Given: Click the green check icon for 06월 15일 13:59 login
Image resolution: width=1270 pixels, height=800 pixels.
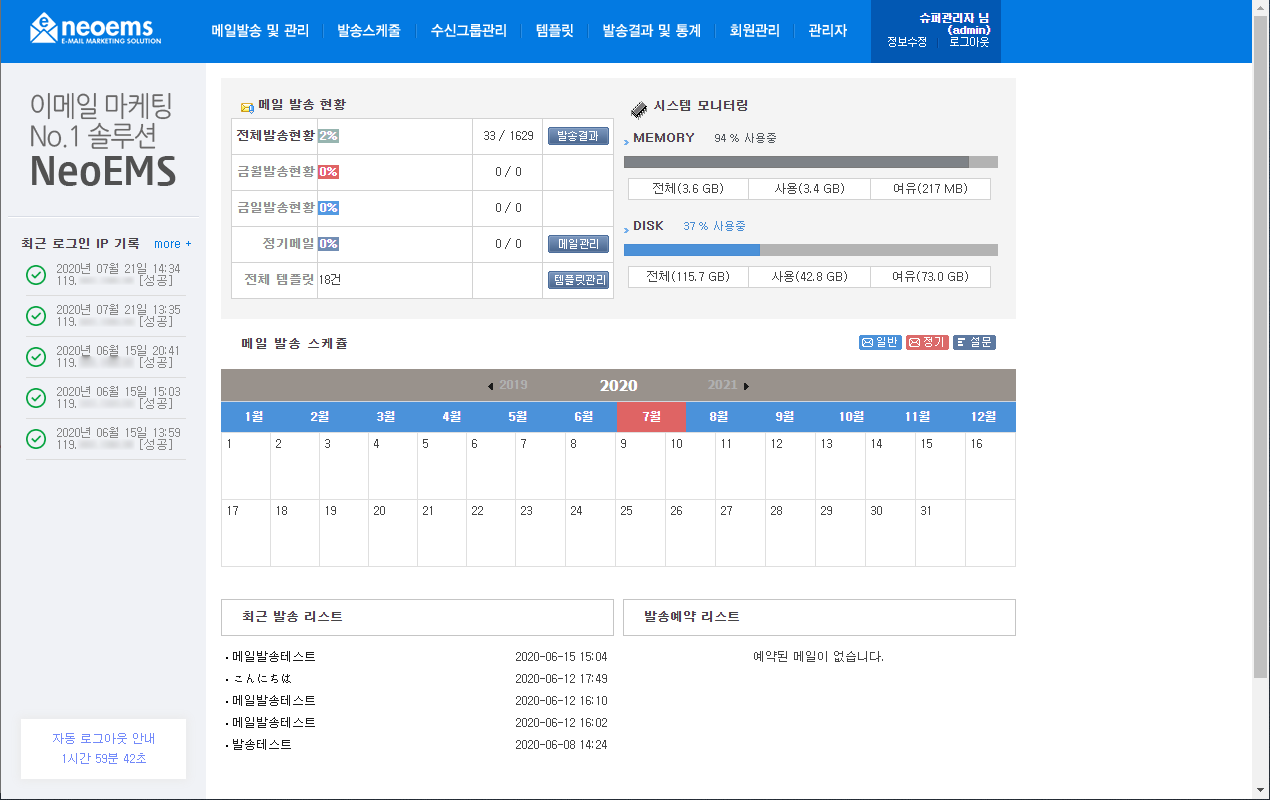Looking at the screenshot, I should (36, 439).
